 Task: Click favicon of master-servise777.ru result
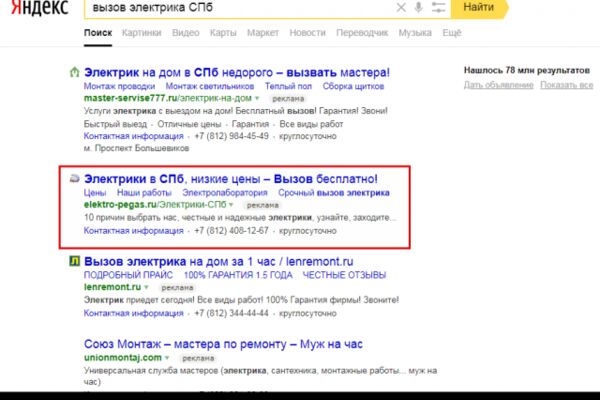(74, 72)
